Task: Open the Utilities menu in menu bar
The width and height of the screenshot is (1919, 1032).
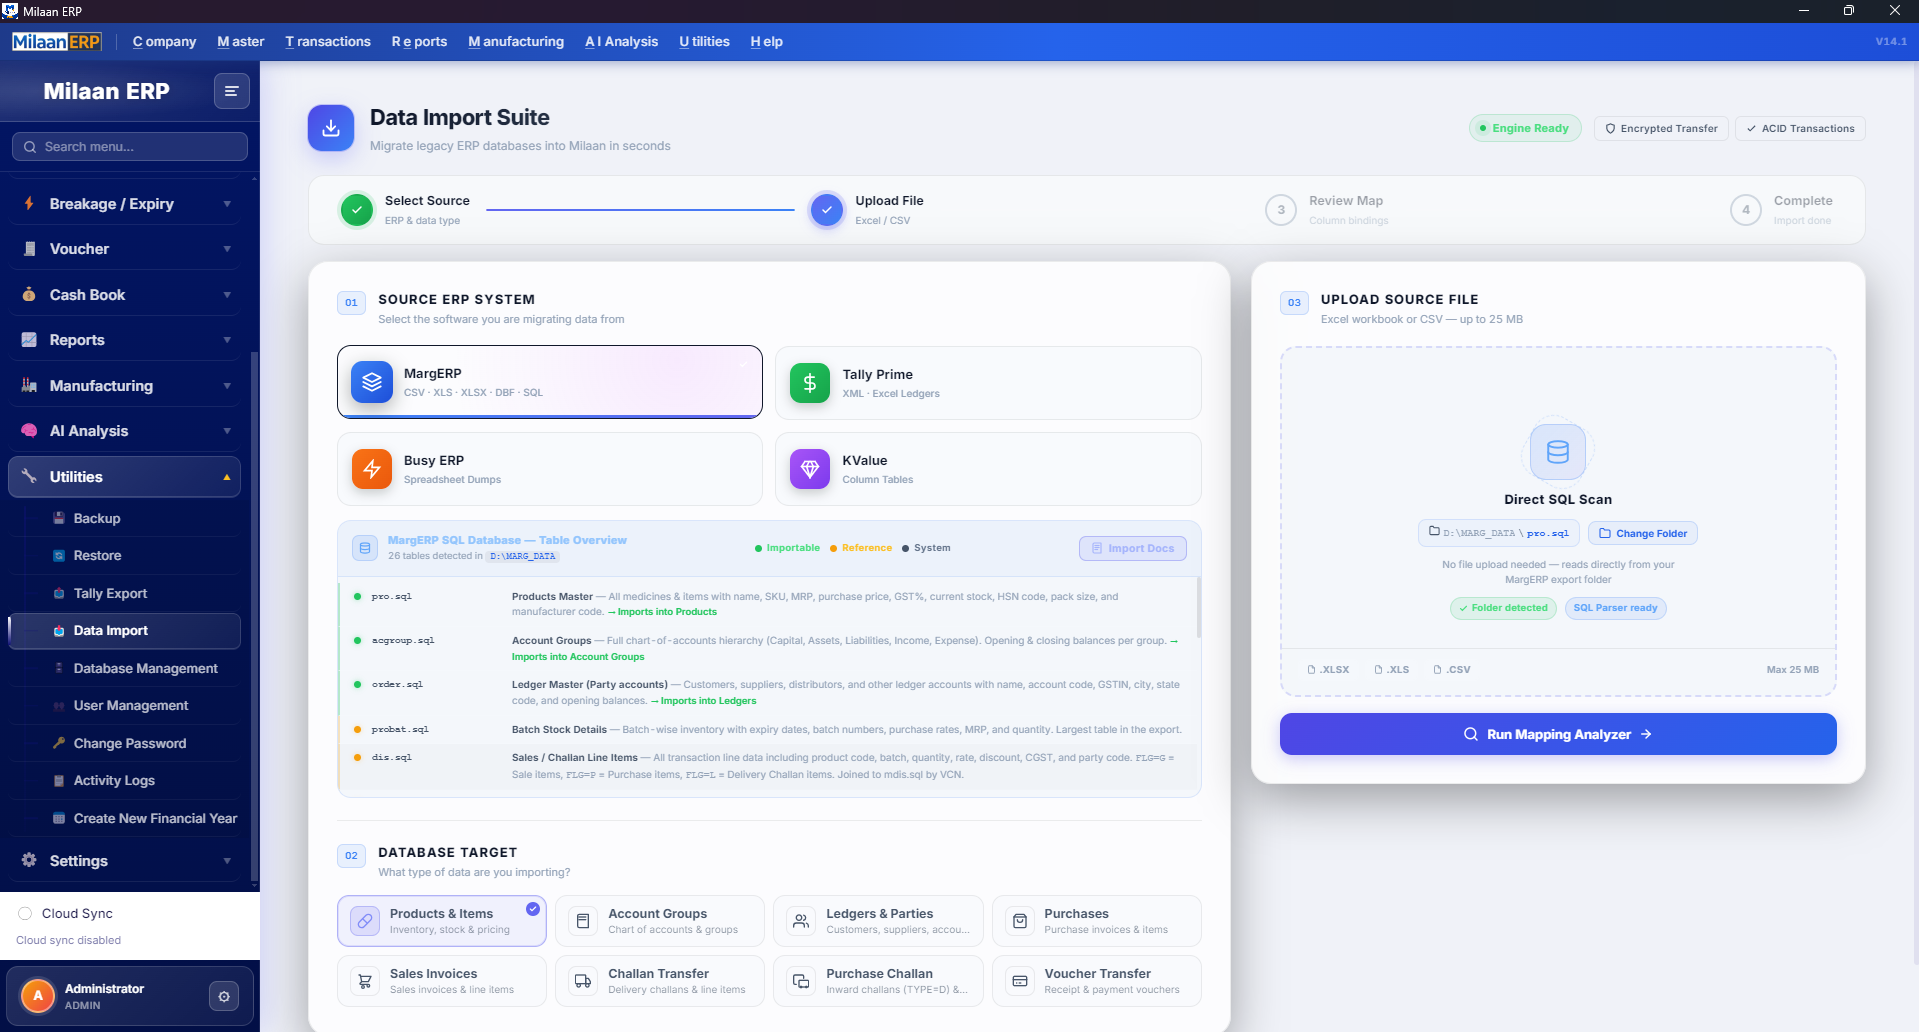Action: tap(704, 41)
